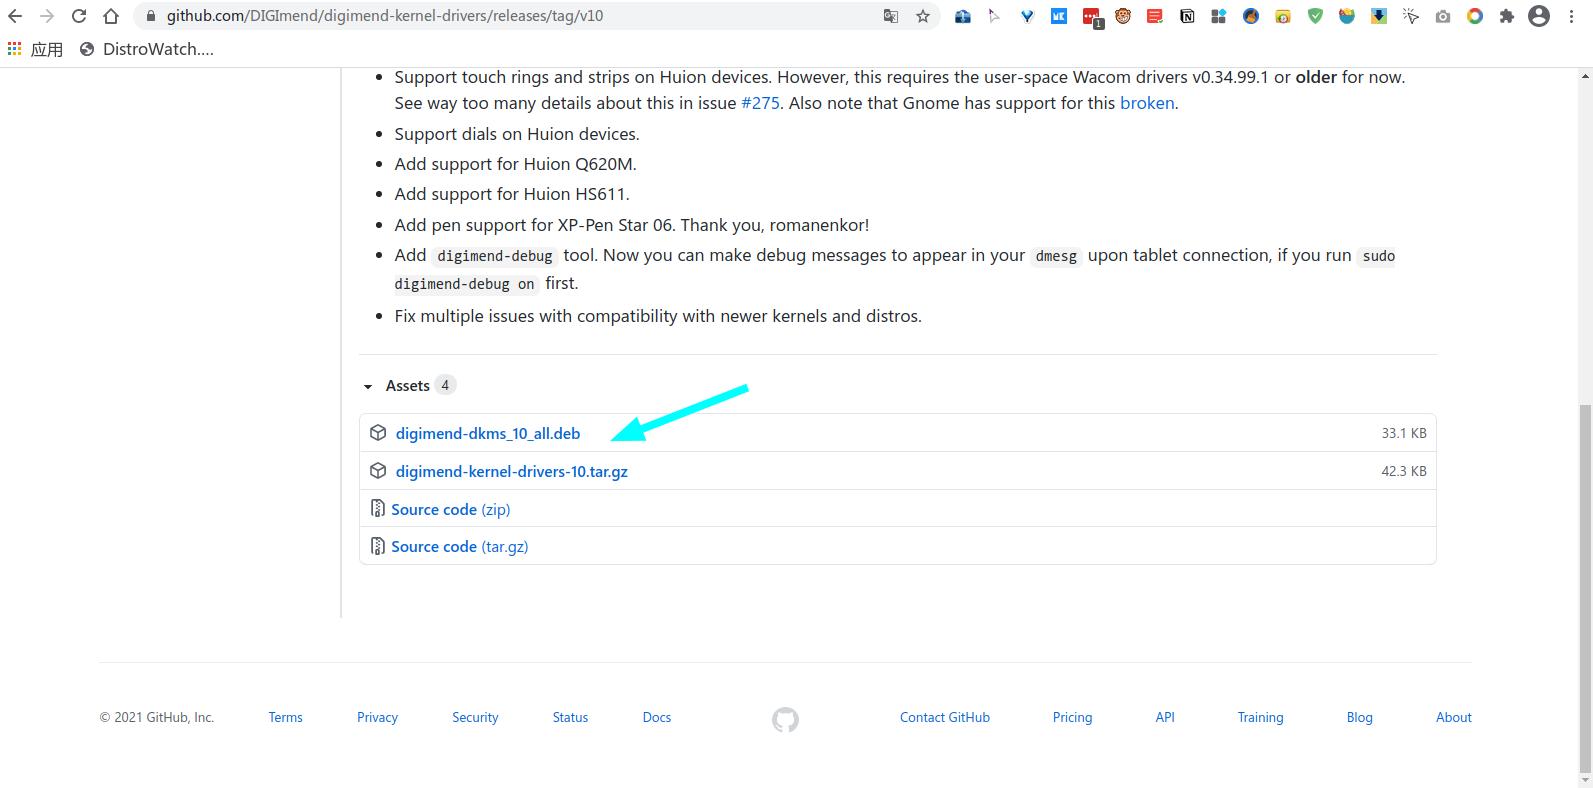The image size is (1593, 788).
Task: Open the Status footer link
Action: [570, 717]
